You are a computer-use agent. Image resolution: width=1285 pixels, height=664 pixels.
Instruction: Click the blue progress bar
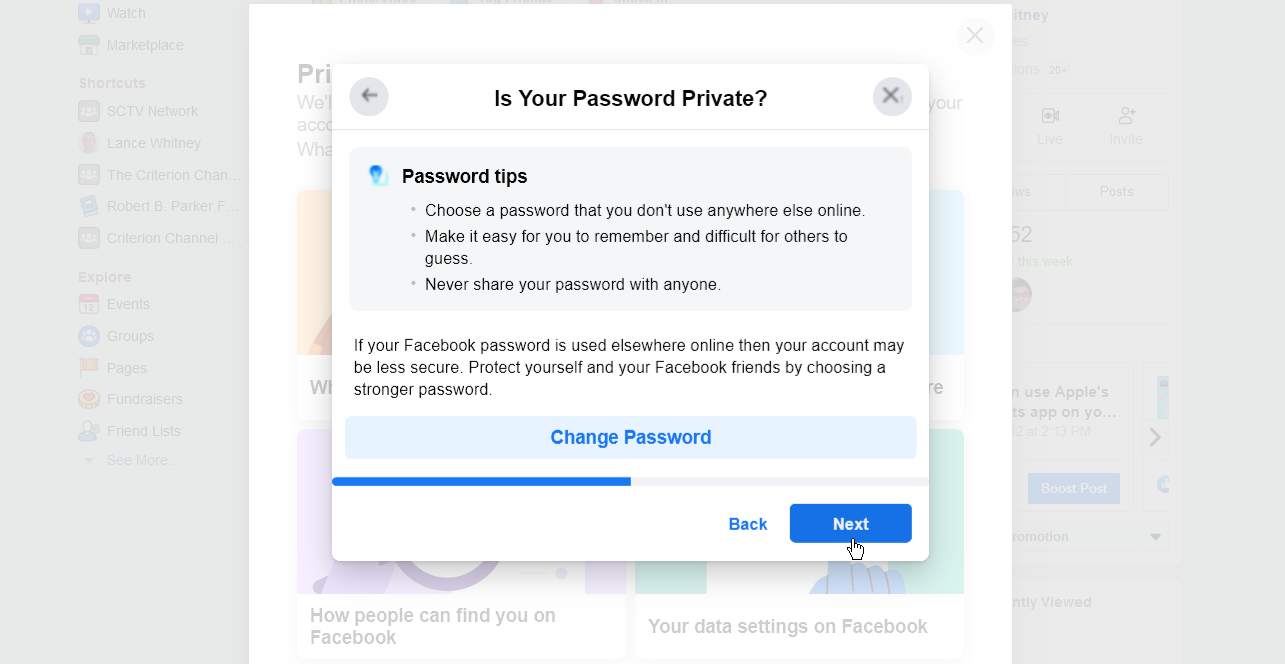click(480, 481)
